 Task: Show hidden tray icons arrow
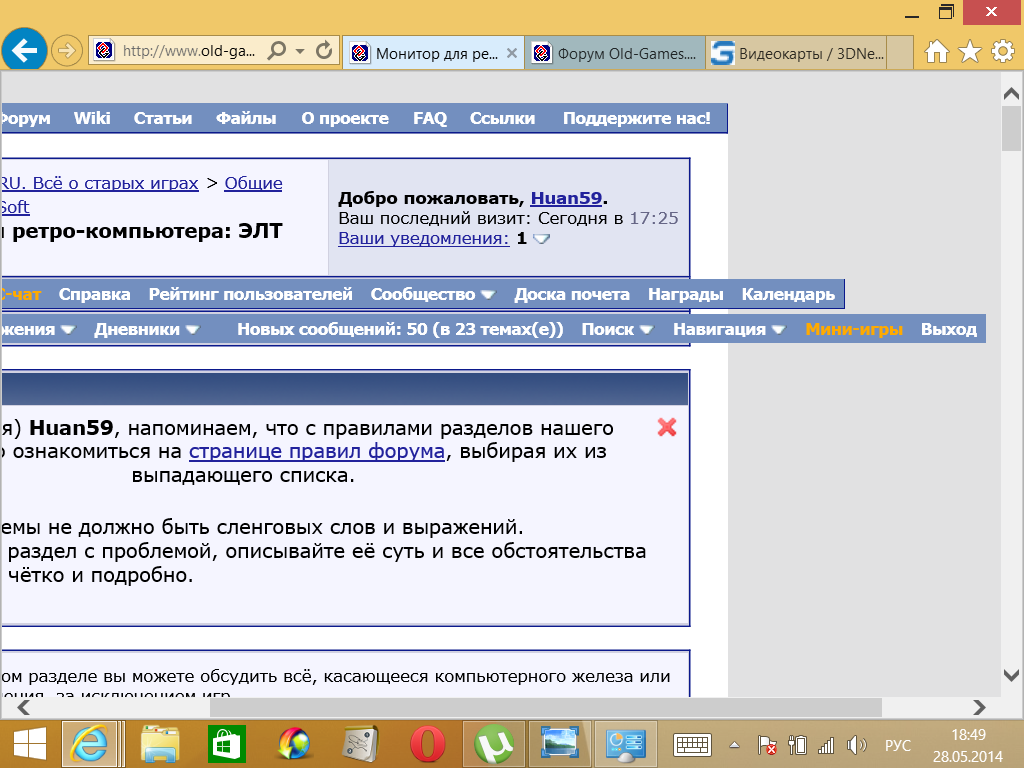point(734,745)
